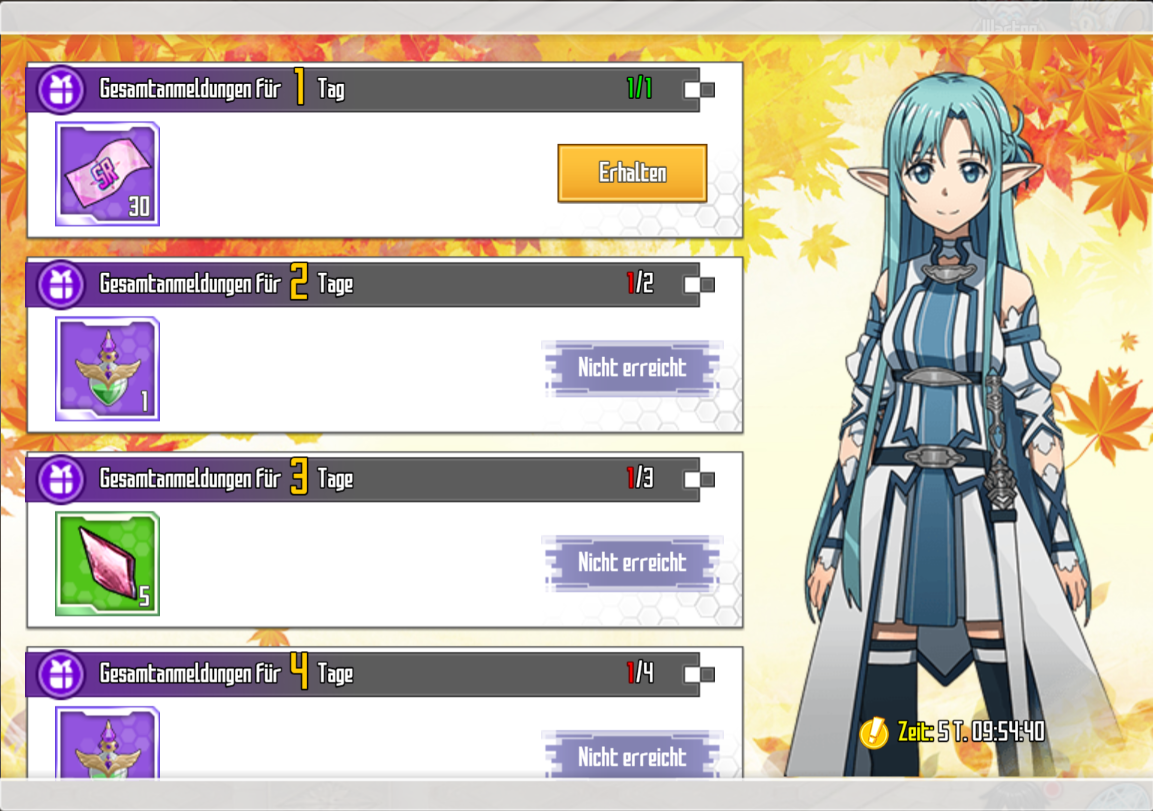Click the gift icon beside 4 Tage

61,674
